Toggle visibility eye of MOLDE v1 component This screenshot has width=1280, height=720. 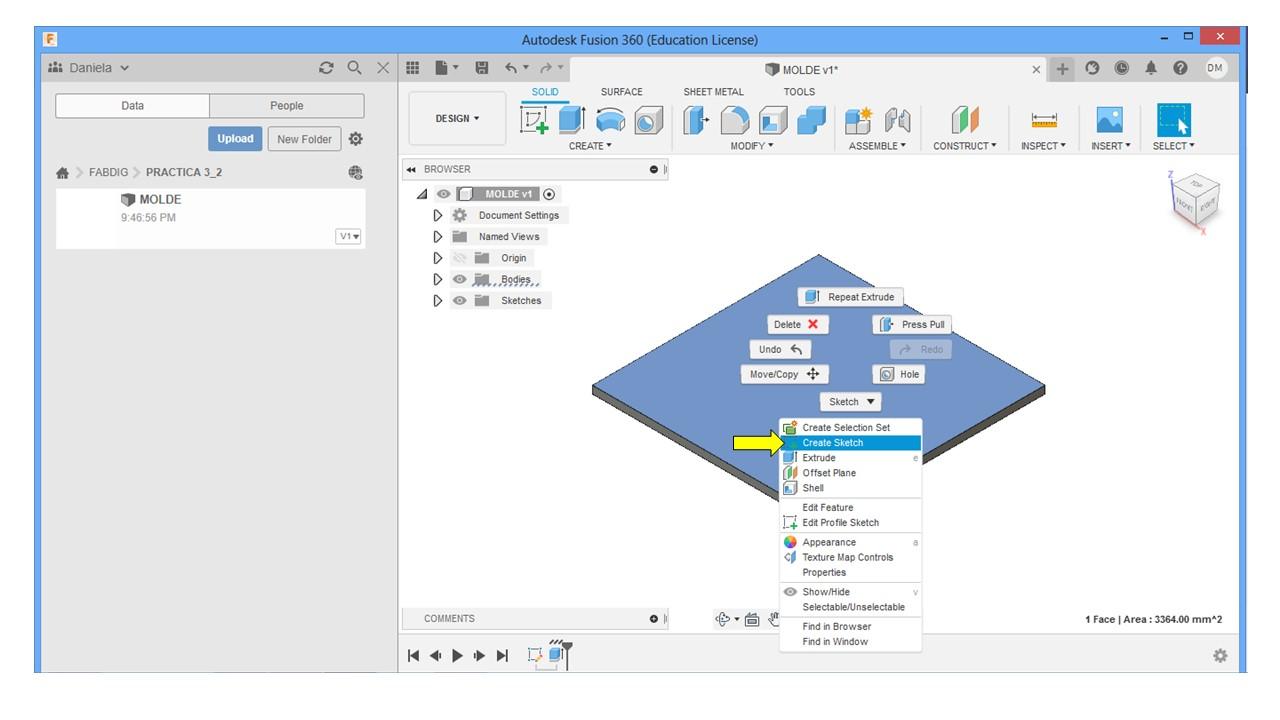tap(443, 194)
